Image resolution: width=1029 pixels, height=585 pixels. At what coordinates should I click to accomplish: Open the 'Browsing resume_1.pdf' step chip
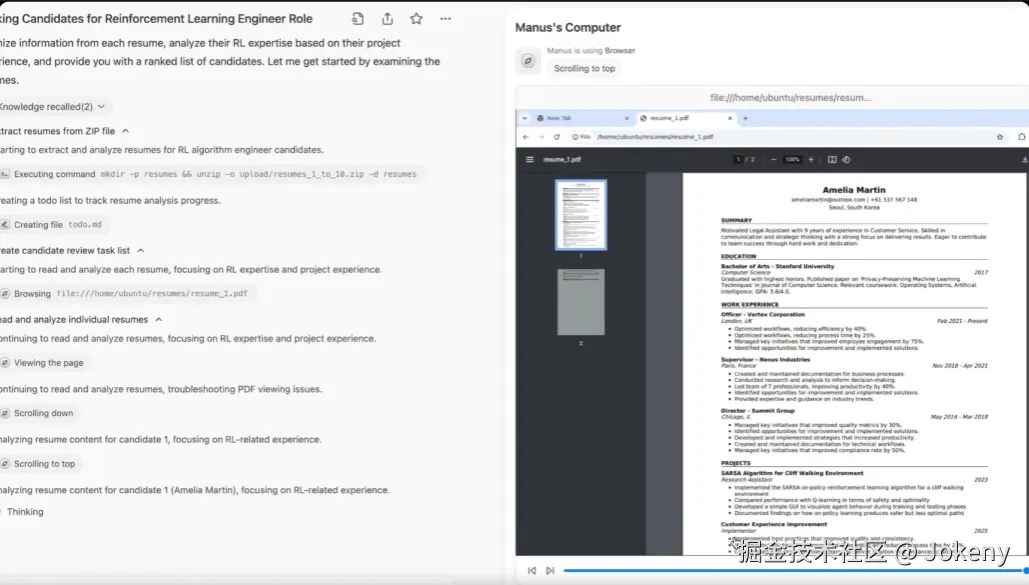tap(126, 293)
